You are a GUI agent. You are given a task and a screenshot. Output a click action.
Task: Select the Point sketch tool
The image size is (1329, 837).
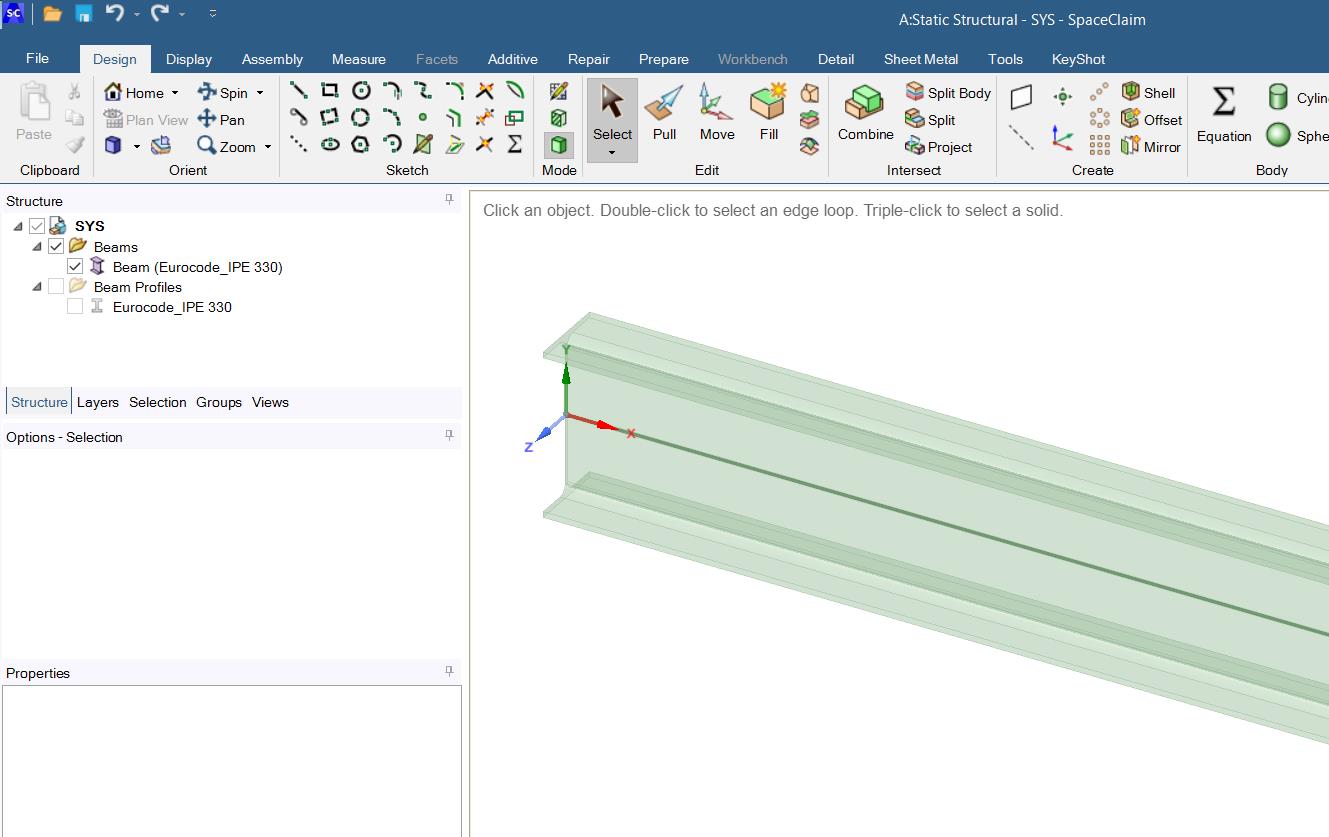coord(422,118)
